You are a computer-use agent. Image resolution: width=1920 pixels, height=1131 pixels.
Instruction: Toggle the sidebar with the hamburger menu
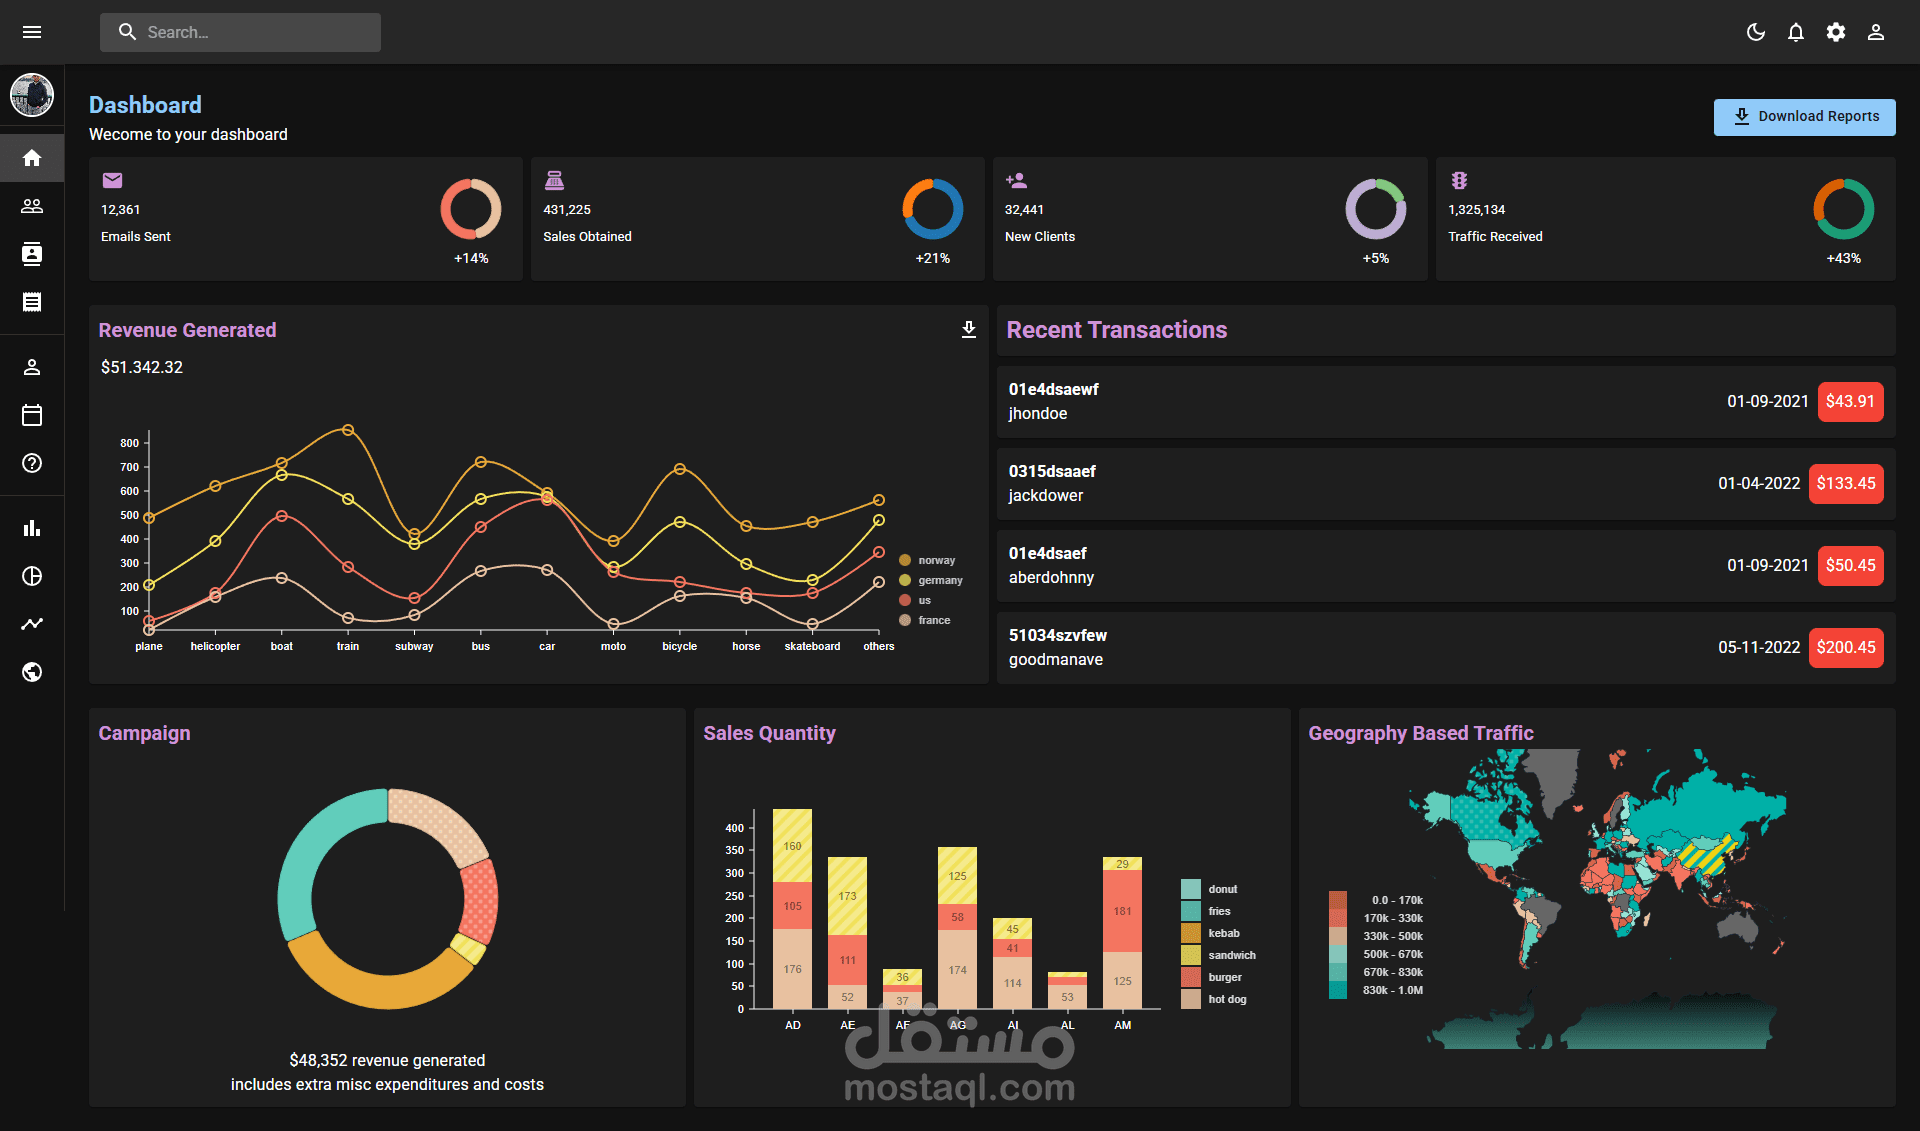tap(32, 31)
